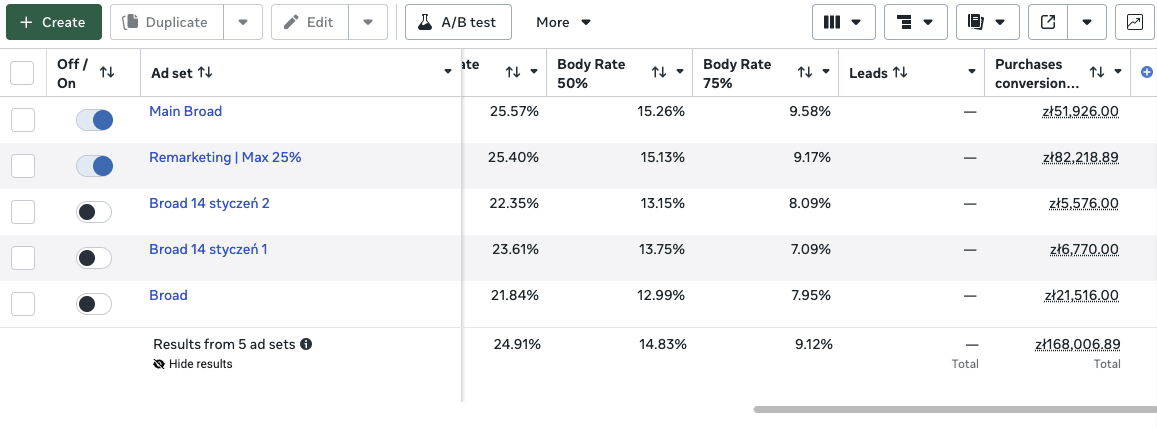
Task: Open the reports menu icon
Action: pos(987,22)
